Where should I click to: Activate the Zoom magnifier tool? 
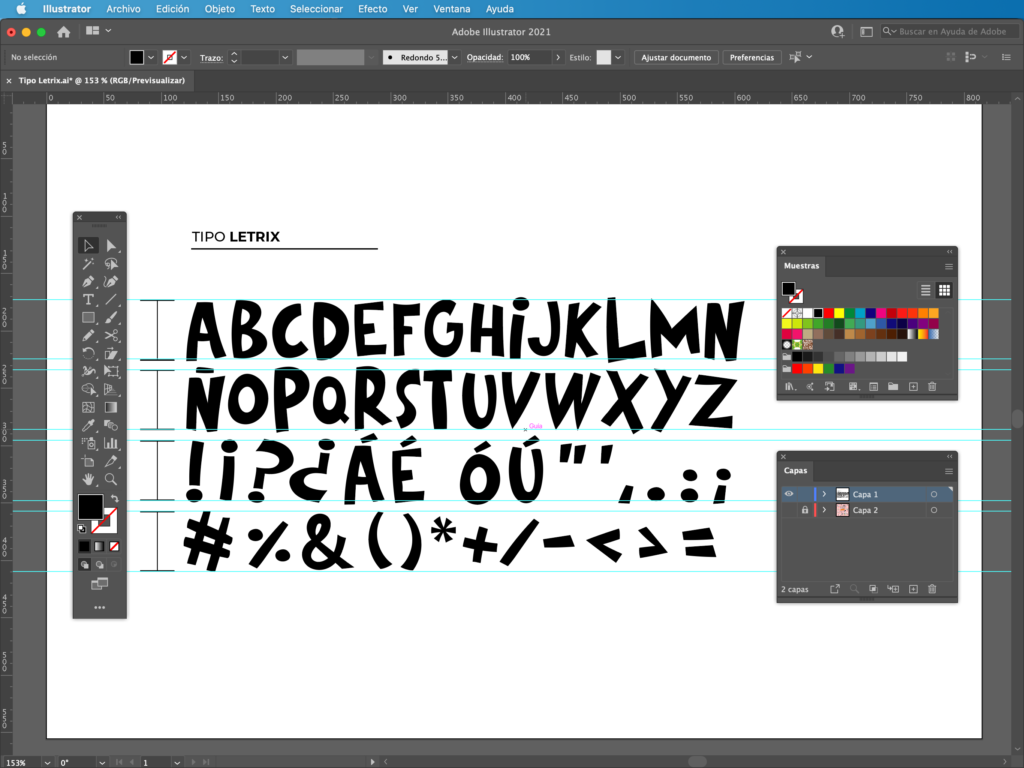(111, 479)
